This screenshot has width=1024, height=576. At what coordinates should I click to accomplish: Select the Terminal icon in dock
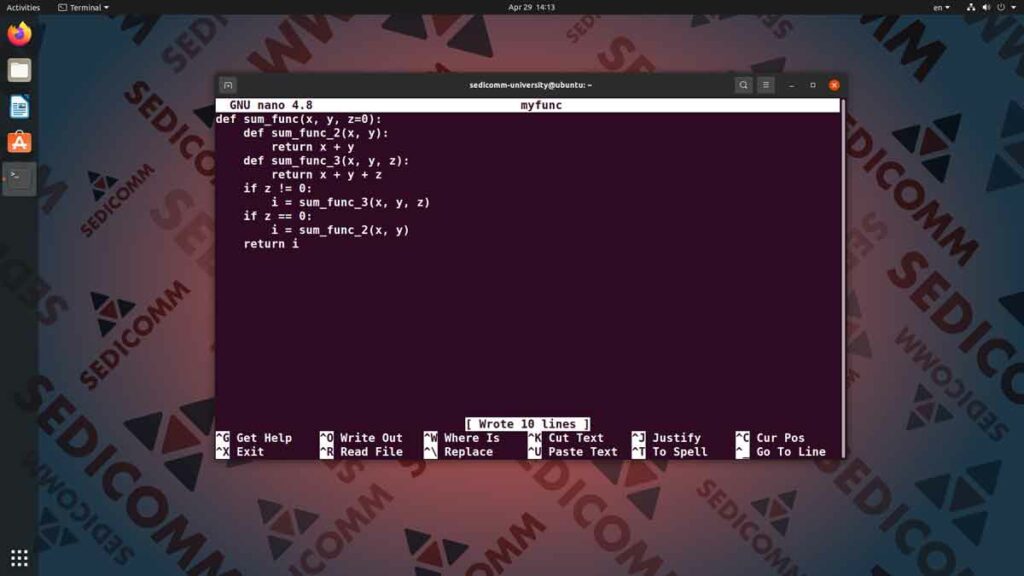[19, 178]
